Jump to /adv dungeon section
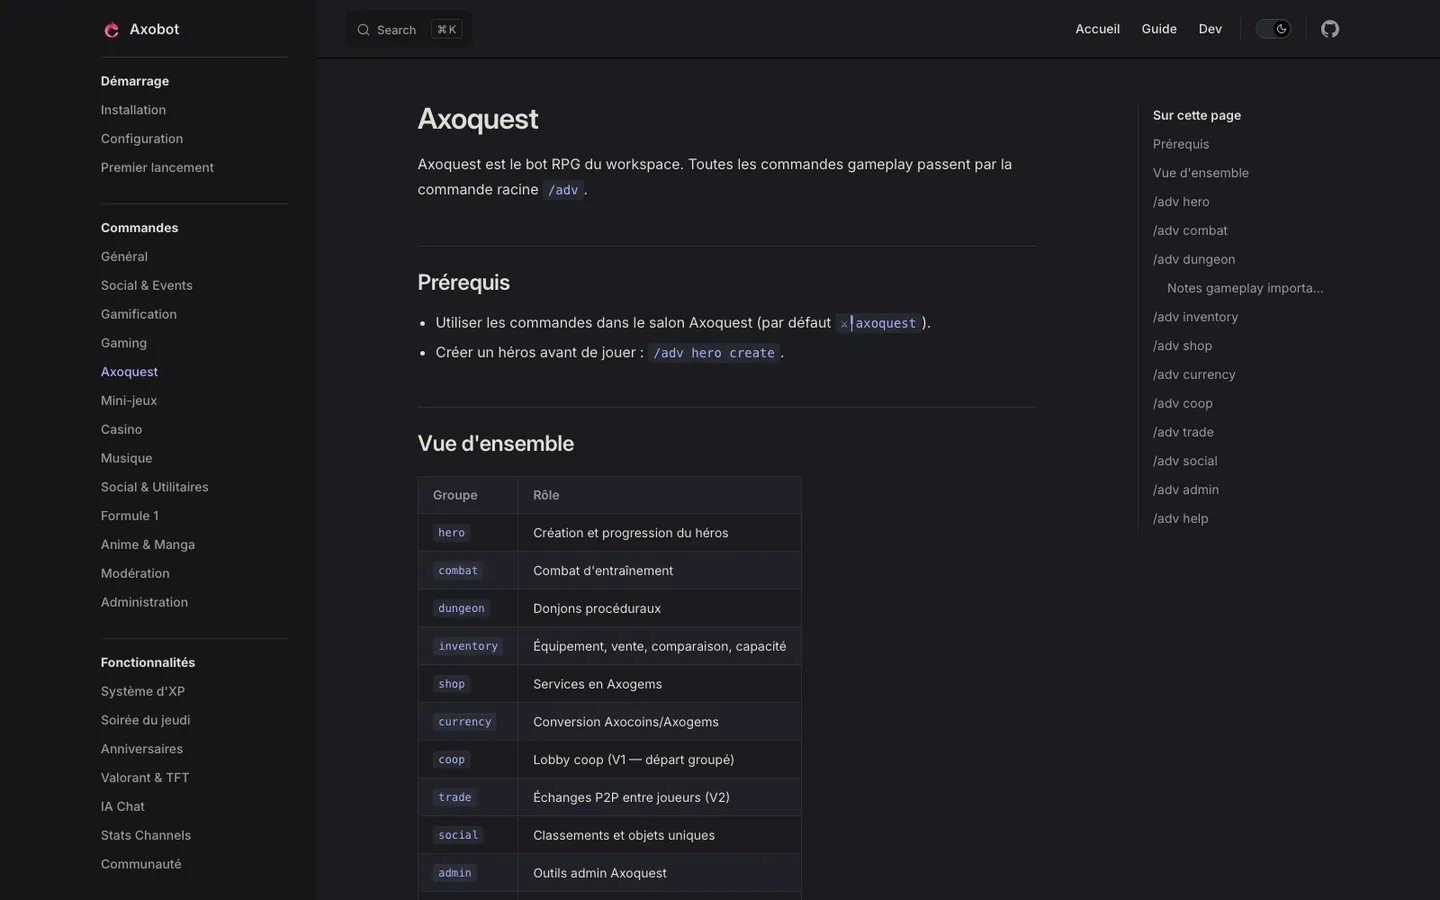 pos(1194,260)
